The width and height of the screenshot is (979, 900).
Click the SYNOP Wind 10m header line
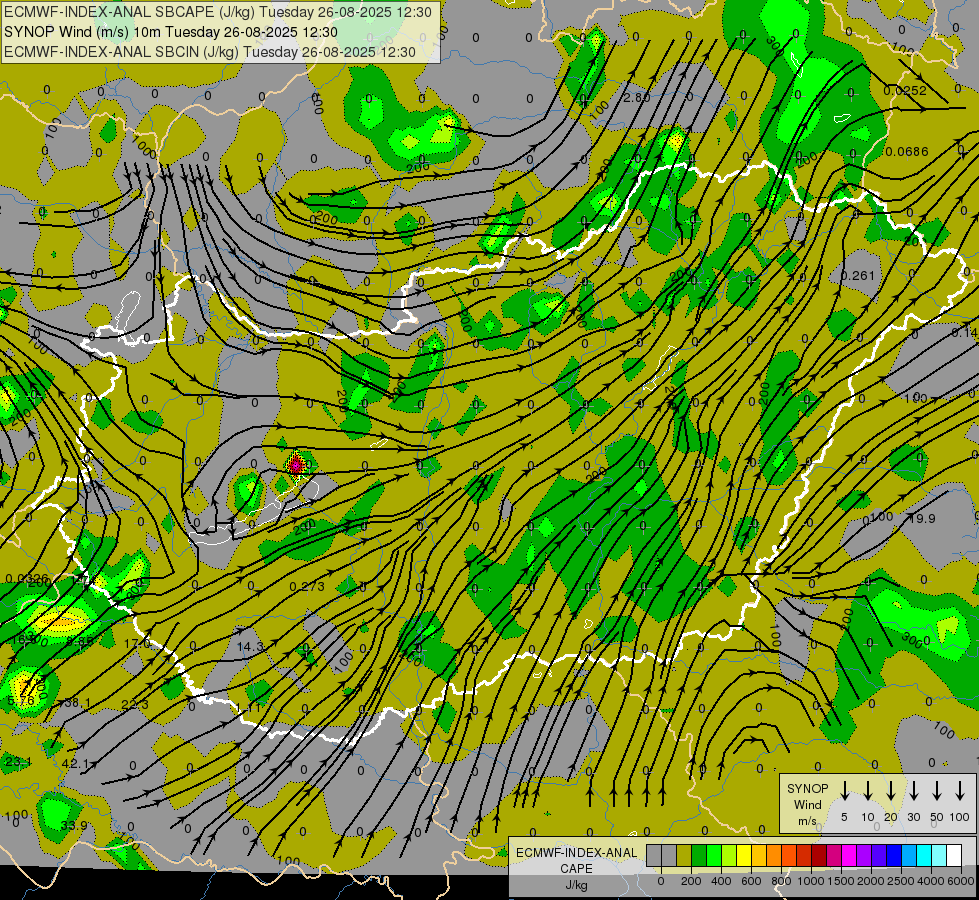point(170,32)
